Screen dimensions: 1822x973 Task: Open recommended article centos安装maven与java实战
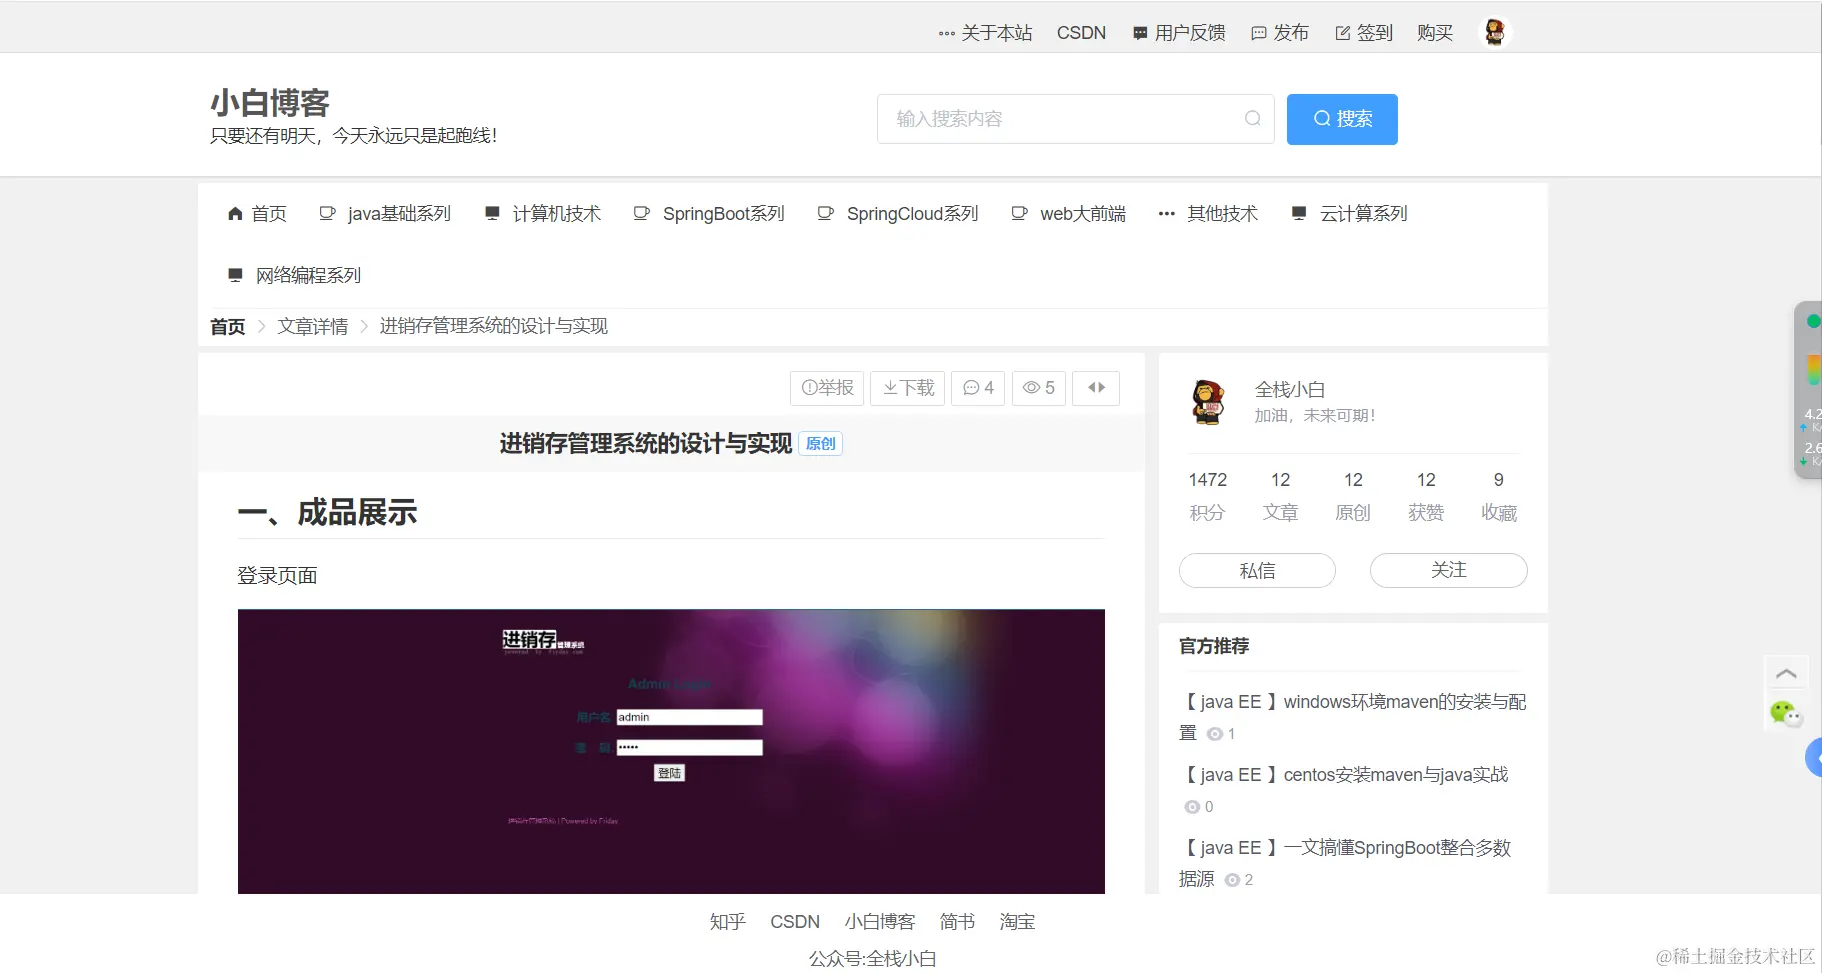click(1344, 775)
